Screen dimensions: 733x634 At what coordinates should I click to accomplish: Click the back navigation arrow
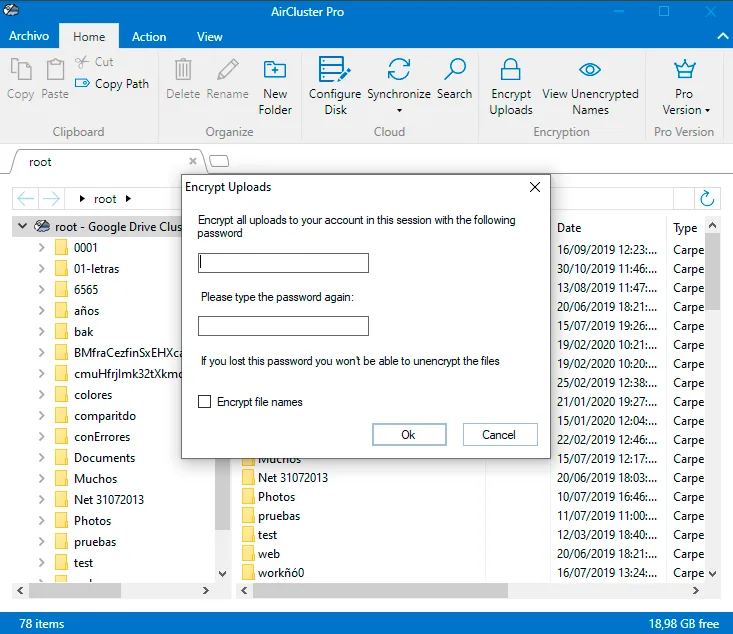(x=25, y=199)
